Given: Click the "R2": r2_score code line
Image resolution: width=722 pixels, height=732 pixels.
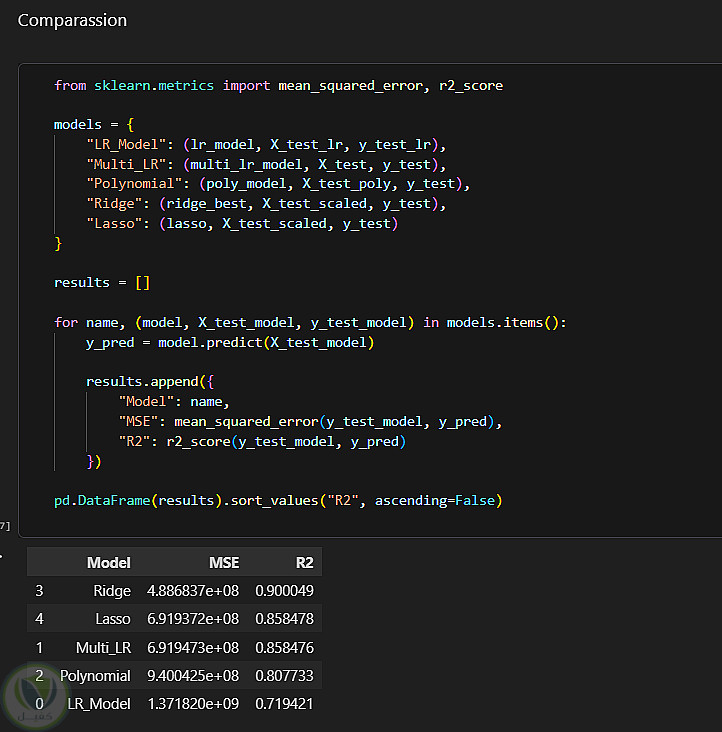Looking at the screenshot, I should click(262, 442).
